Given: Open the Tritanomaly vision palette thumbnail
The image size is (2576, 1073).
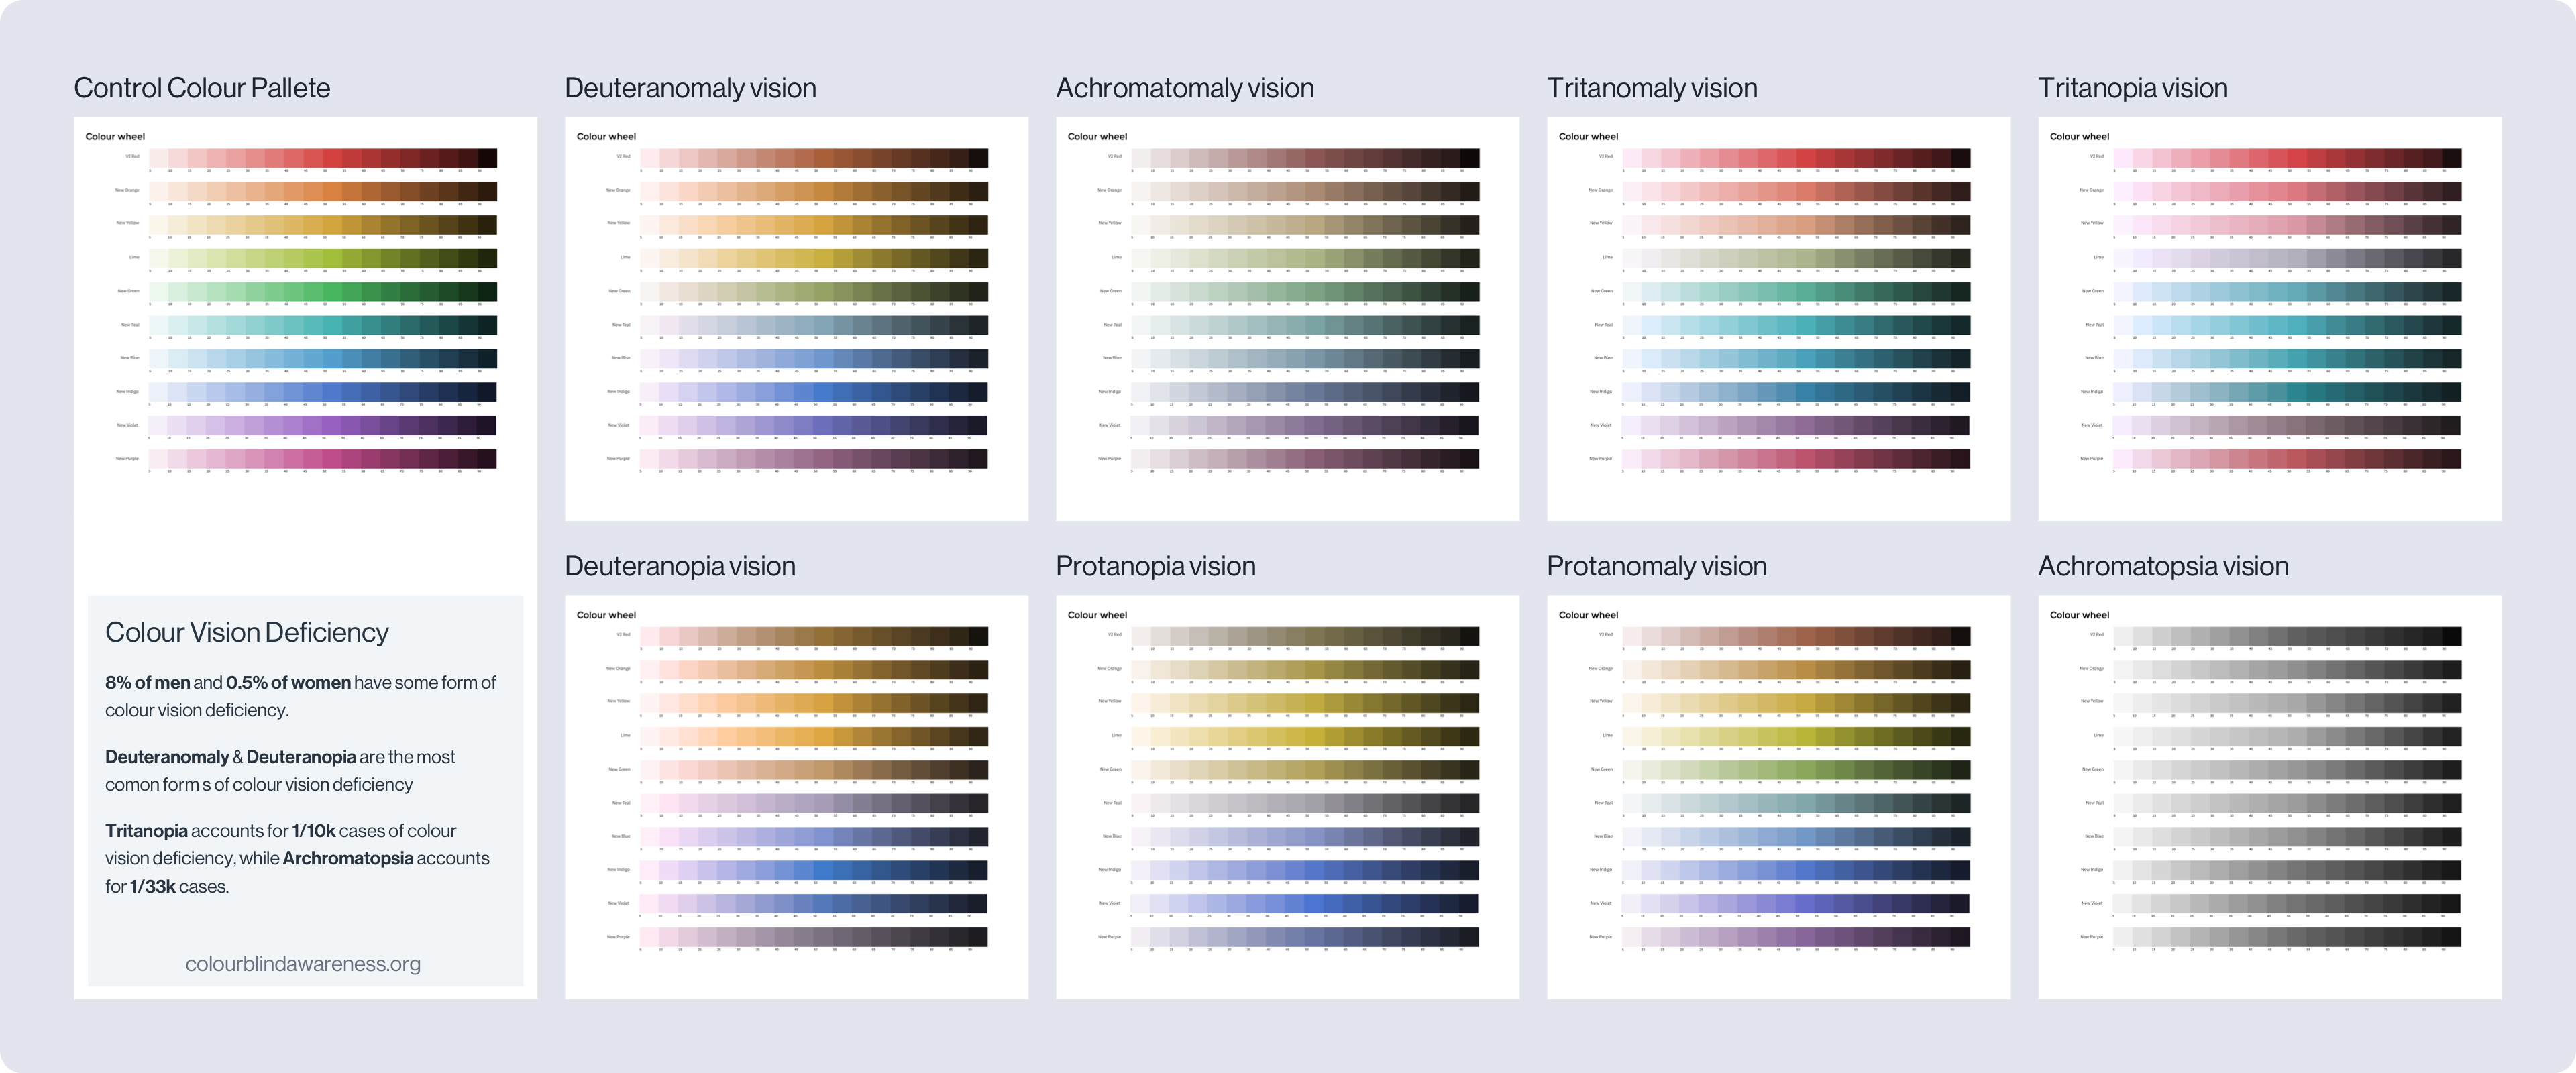Looking at the screenshot, I should [x=1778, y=318].
